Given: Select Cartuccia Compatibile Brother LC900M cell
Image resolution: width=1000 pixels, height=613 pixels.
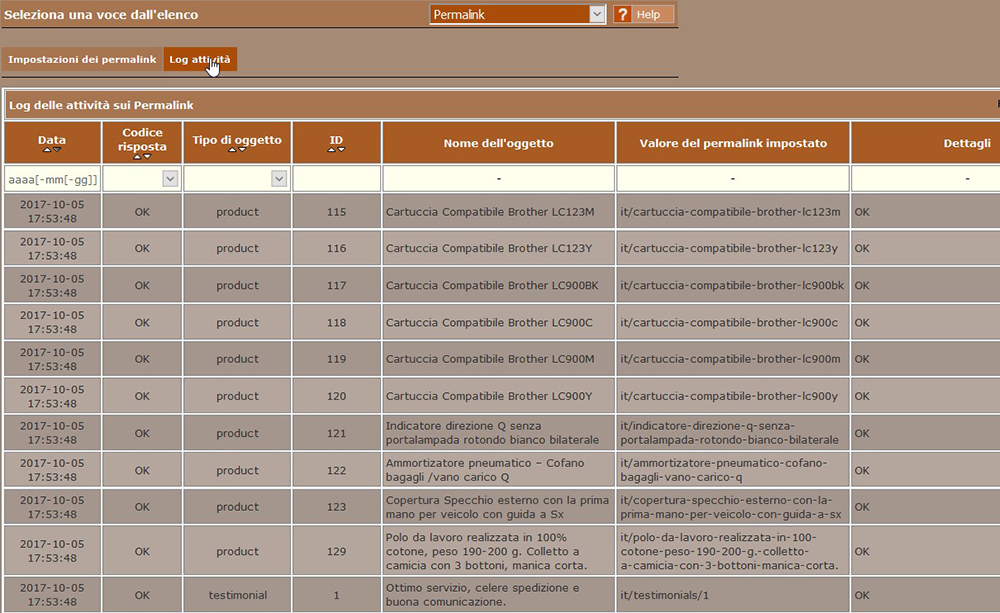Looking at the screenshot, I should pyautogui.click(x=499, y=358).
